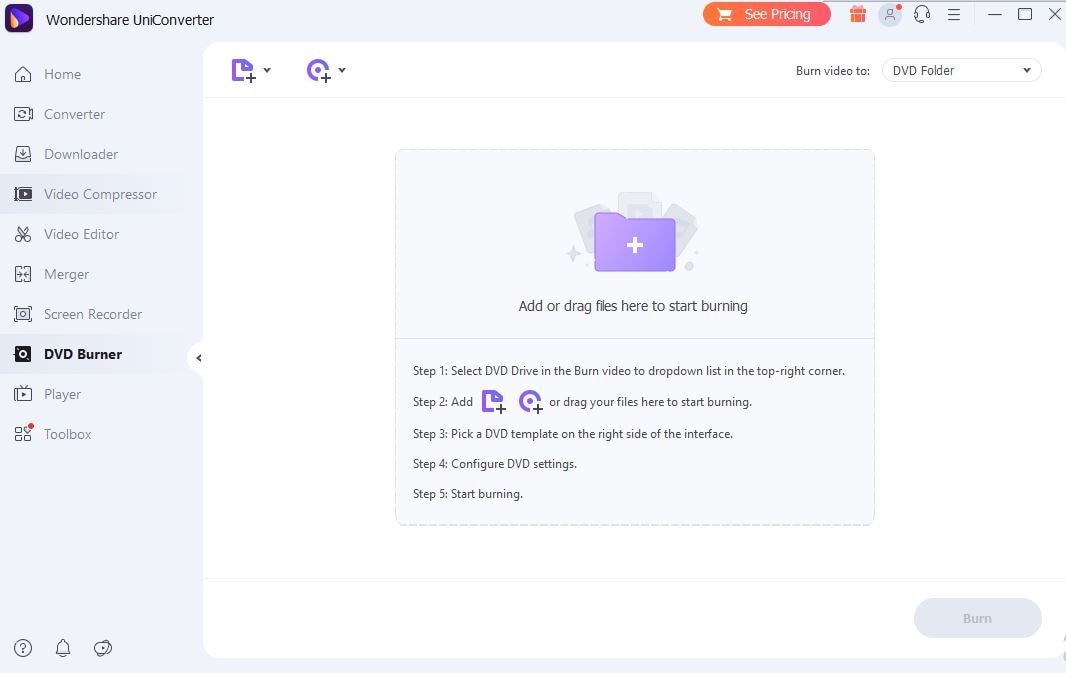Click the add file icon in Step 2
This screenshot has height=673, width=1066.
point(494,402)
